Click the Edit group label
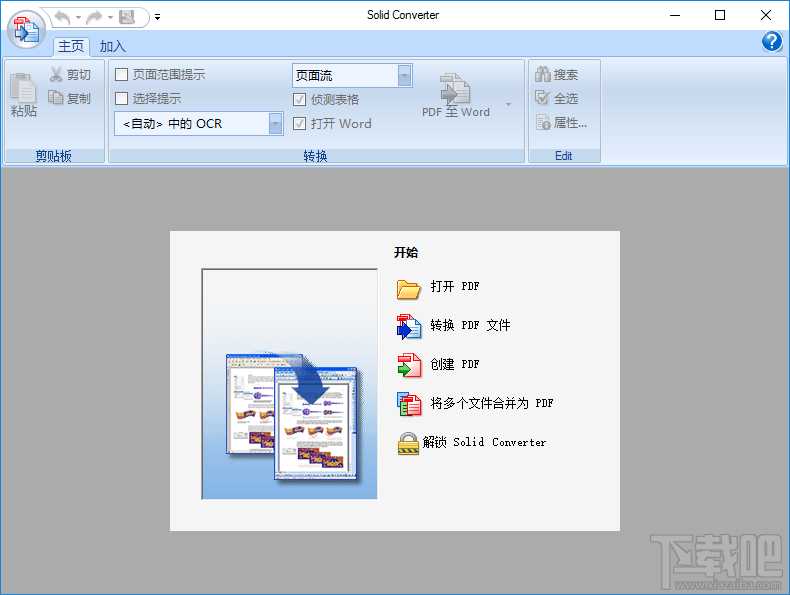Image resolution: width=790 pixels, height=595 pixels. pyautogui.click(x=563, y=156)
